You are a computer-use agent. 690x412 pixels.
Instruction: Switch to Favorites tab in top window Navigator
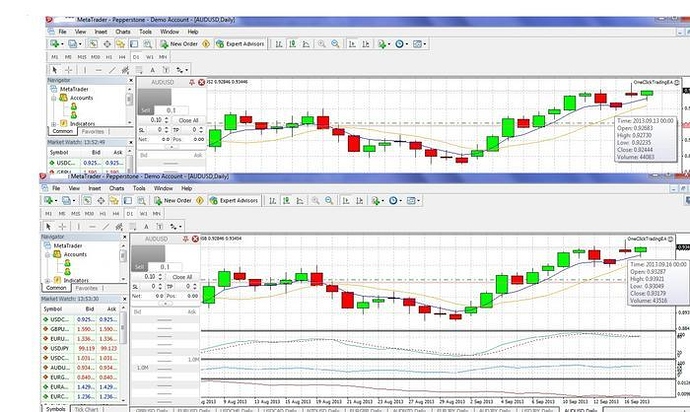(93, 131)
